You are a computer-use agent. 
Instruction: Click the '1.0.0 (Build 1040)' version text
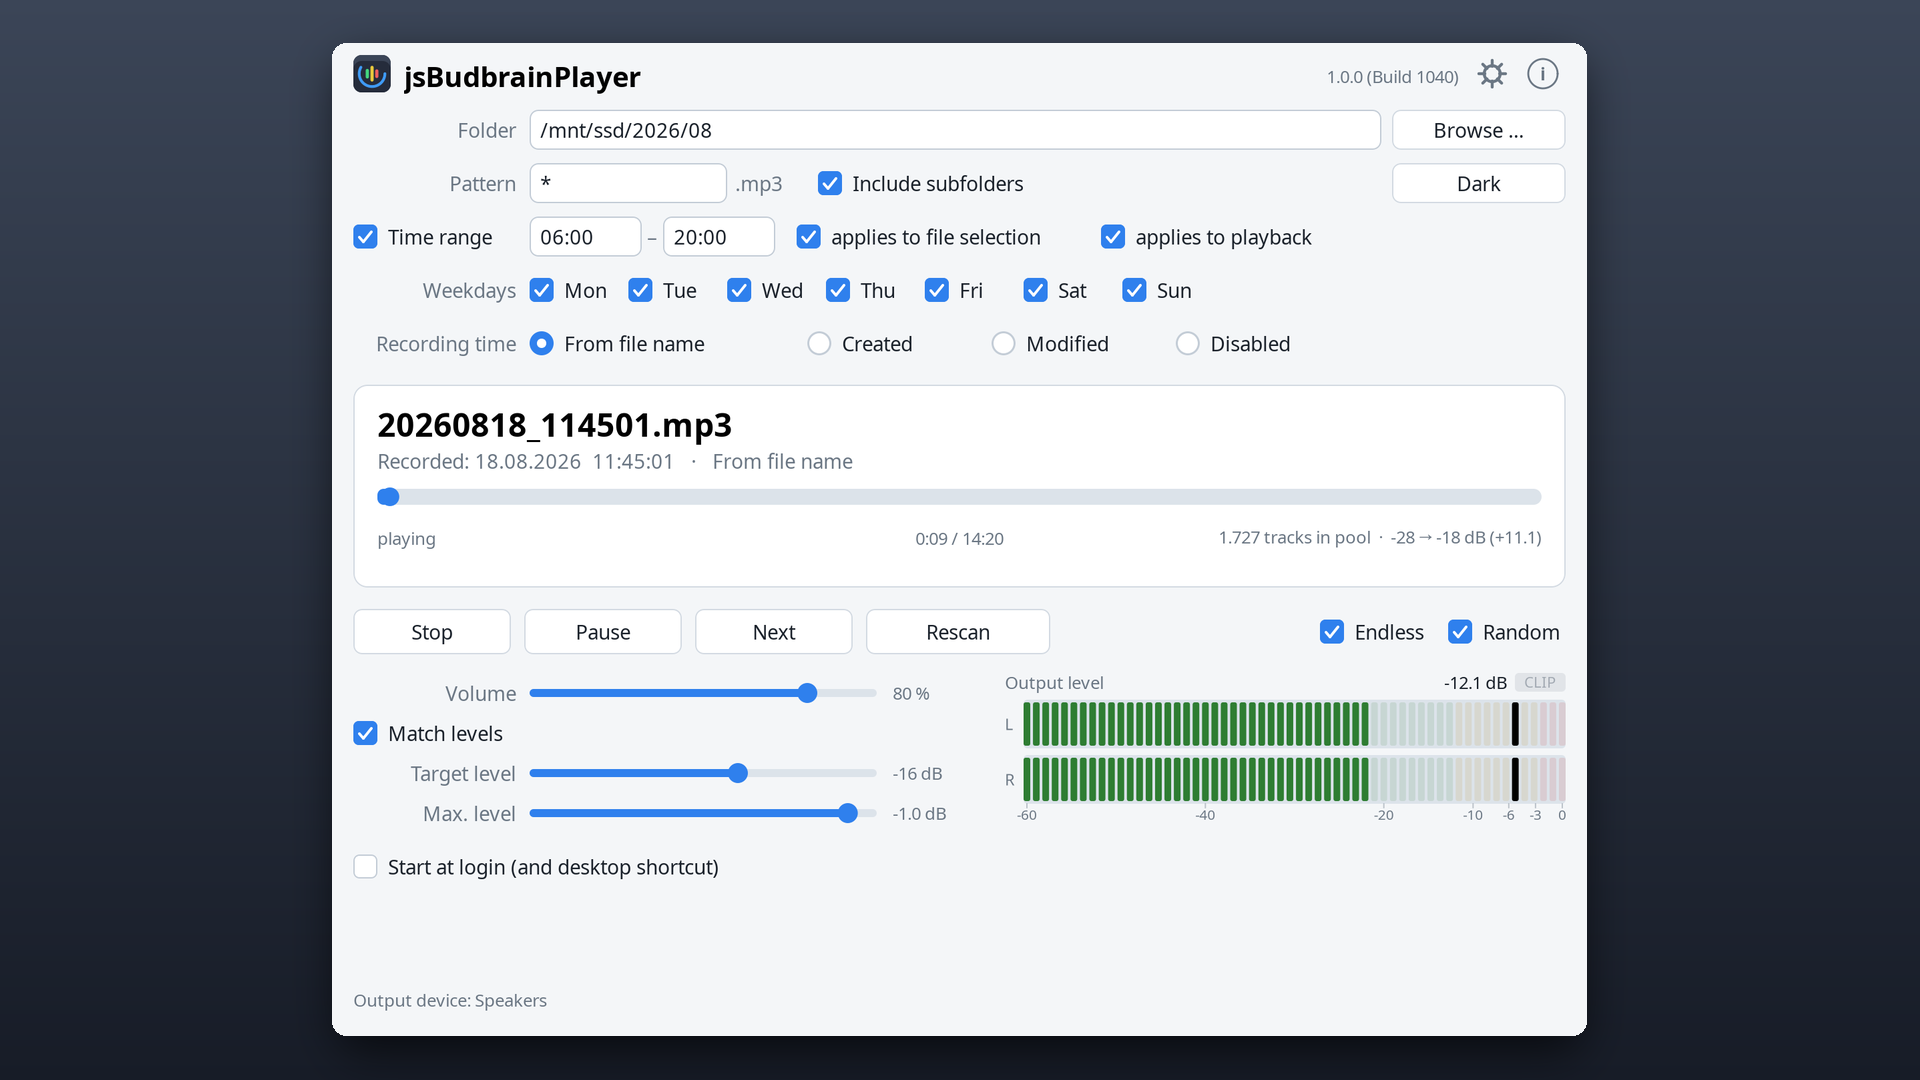tap(1392, 77)
